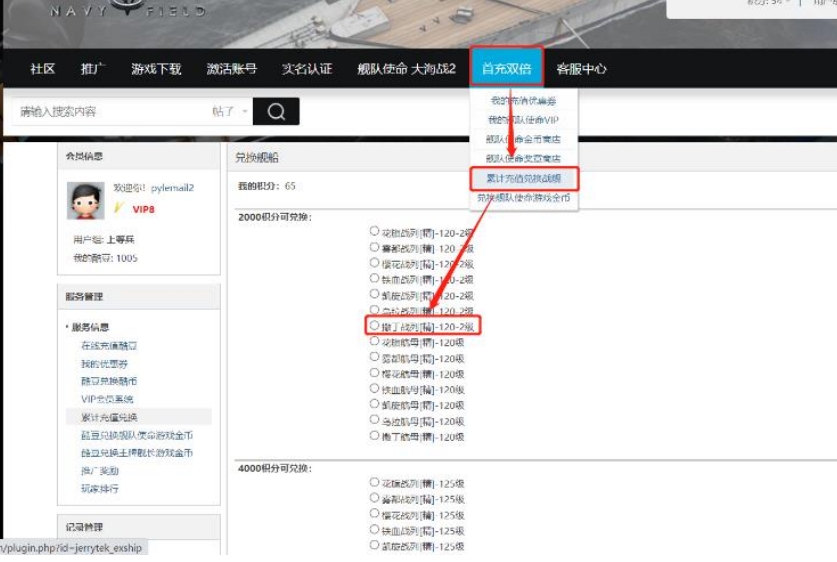
Task: Select the last 航母[精]-120级 radio under 2000积分
Action: click(375, 436)
